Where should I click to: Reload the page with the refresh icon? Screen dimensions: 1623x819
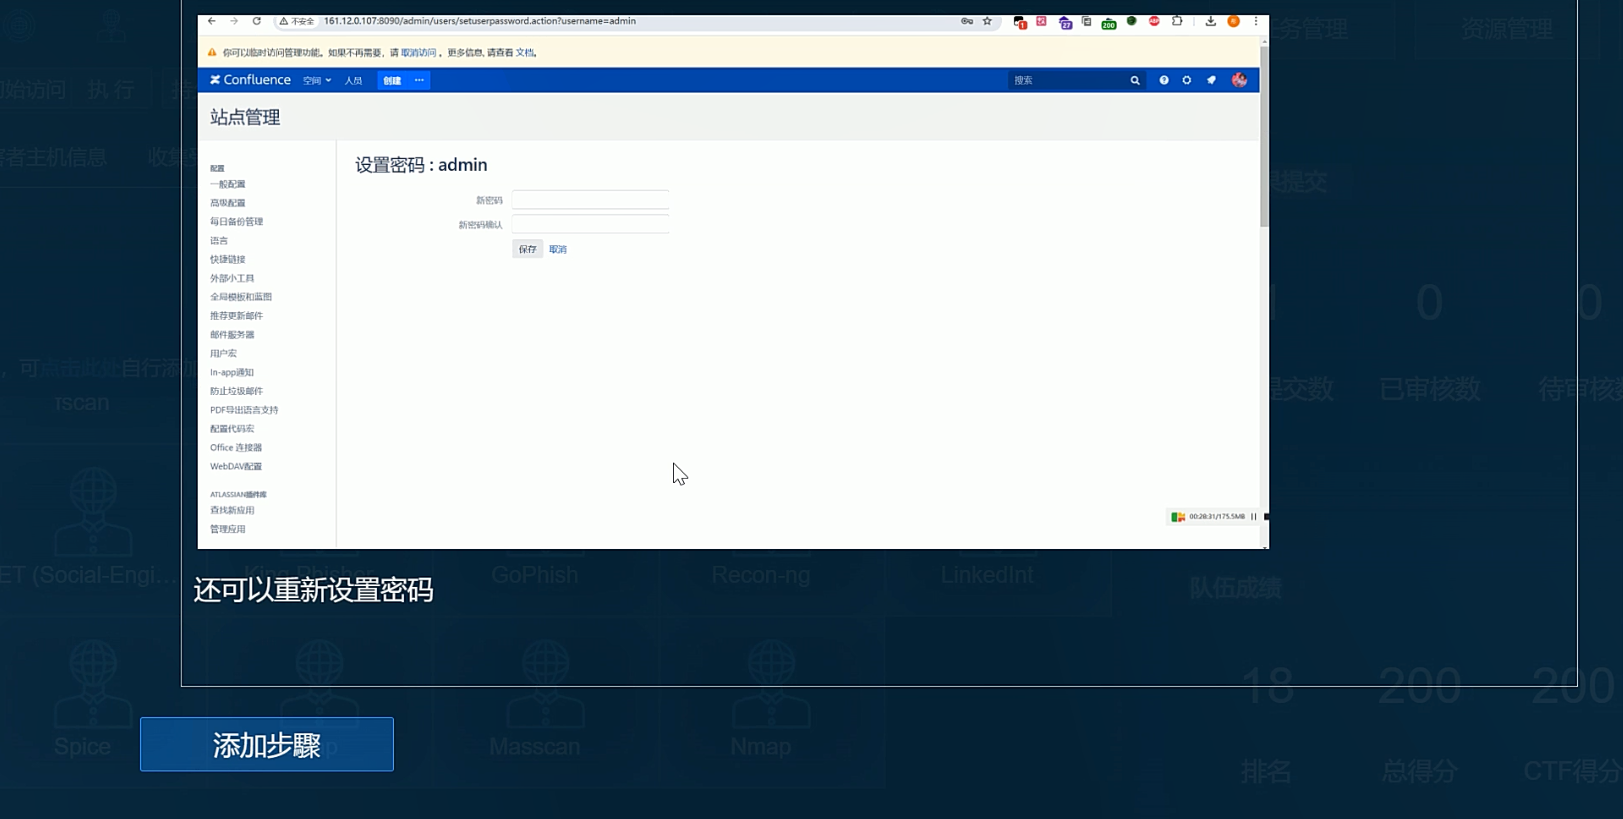pos(257,21)
